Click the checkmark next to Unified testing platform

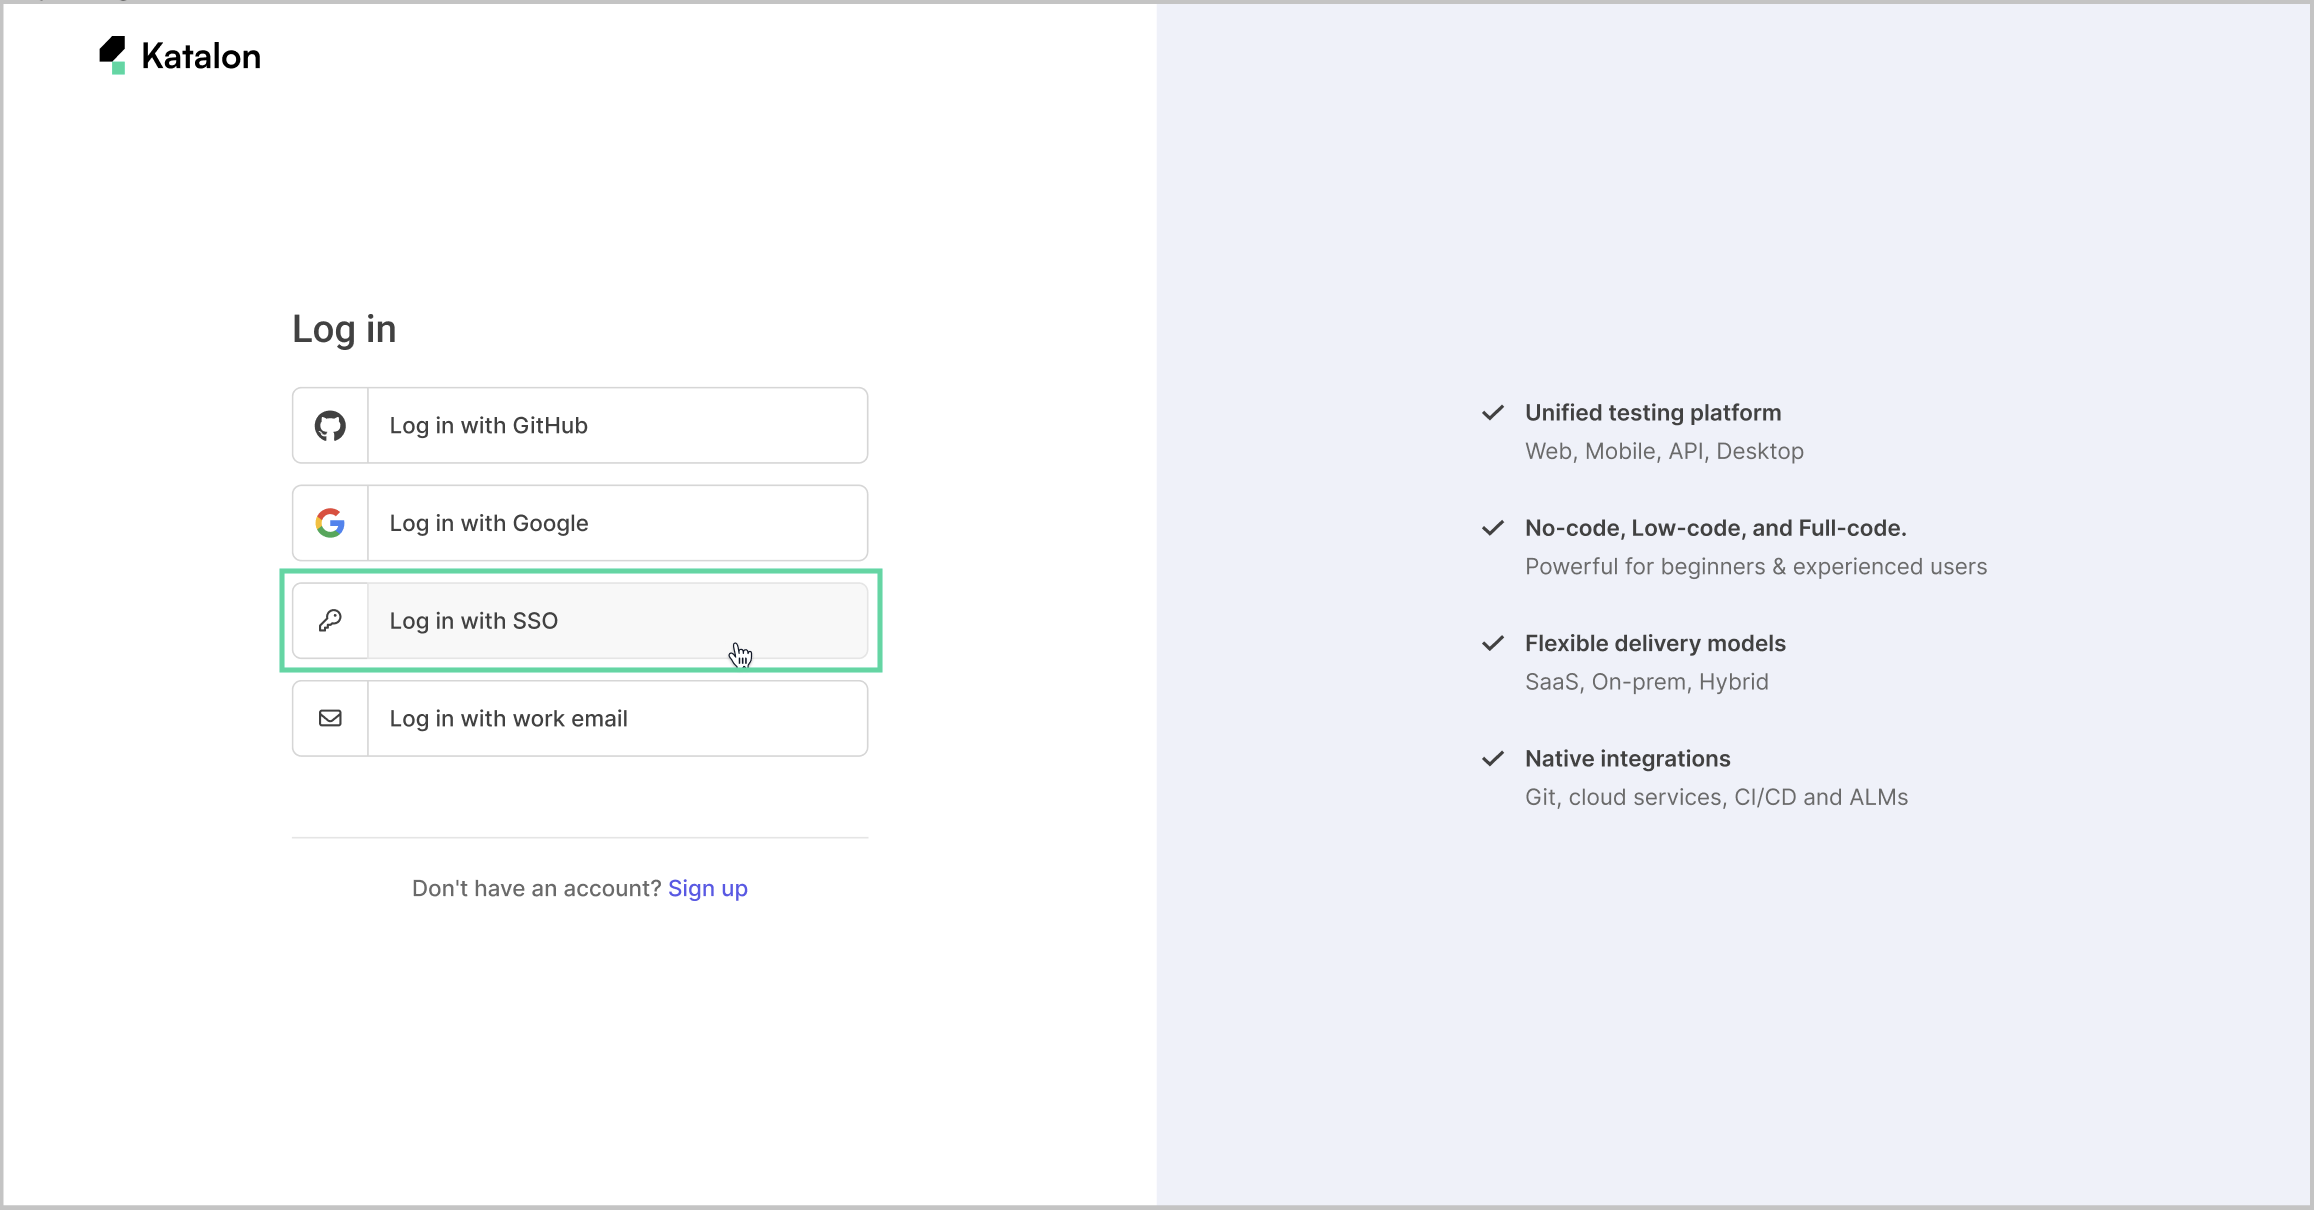click(x=1492, y=412)
